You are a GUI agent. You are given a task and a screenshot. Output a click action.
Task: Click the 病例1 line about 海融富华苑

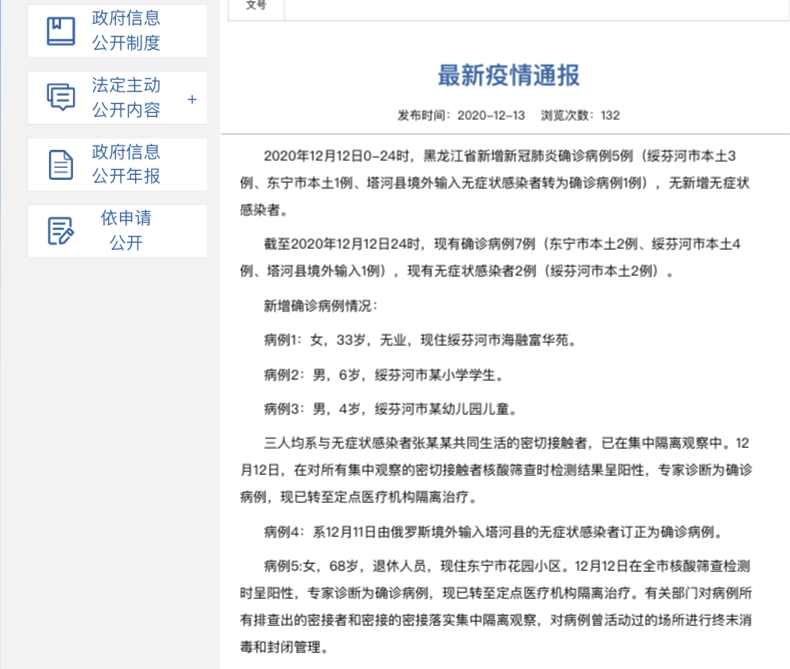420,340
